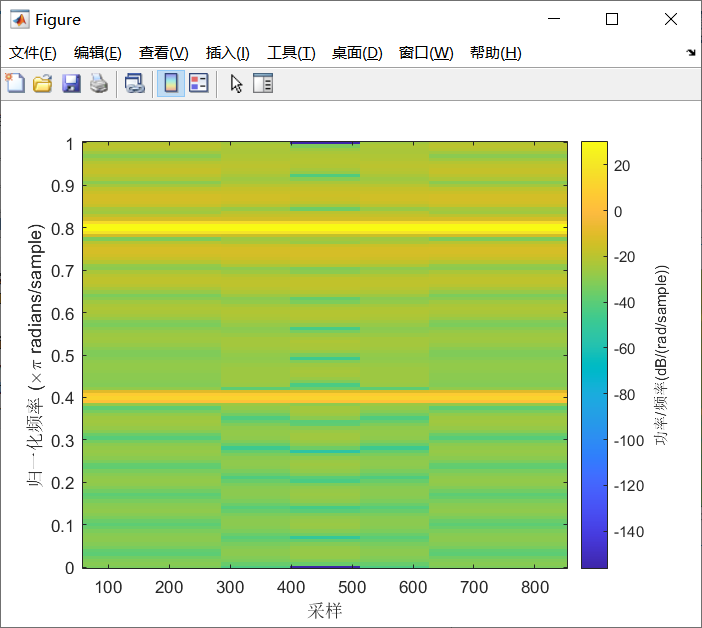This screenshot has width=702, height=628.
Task: Click the y-axis tick label 0.5
Action: click(x=63, y=356)
